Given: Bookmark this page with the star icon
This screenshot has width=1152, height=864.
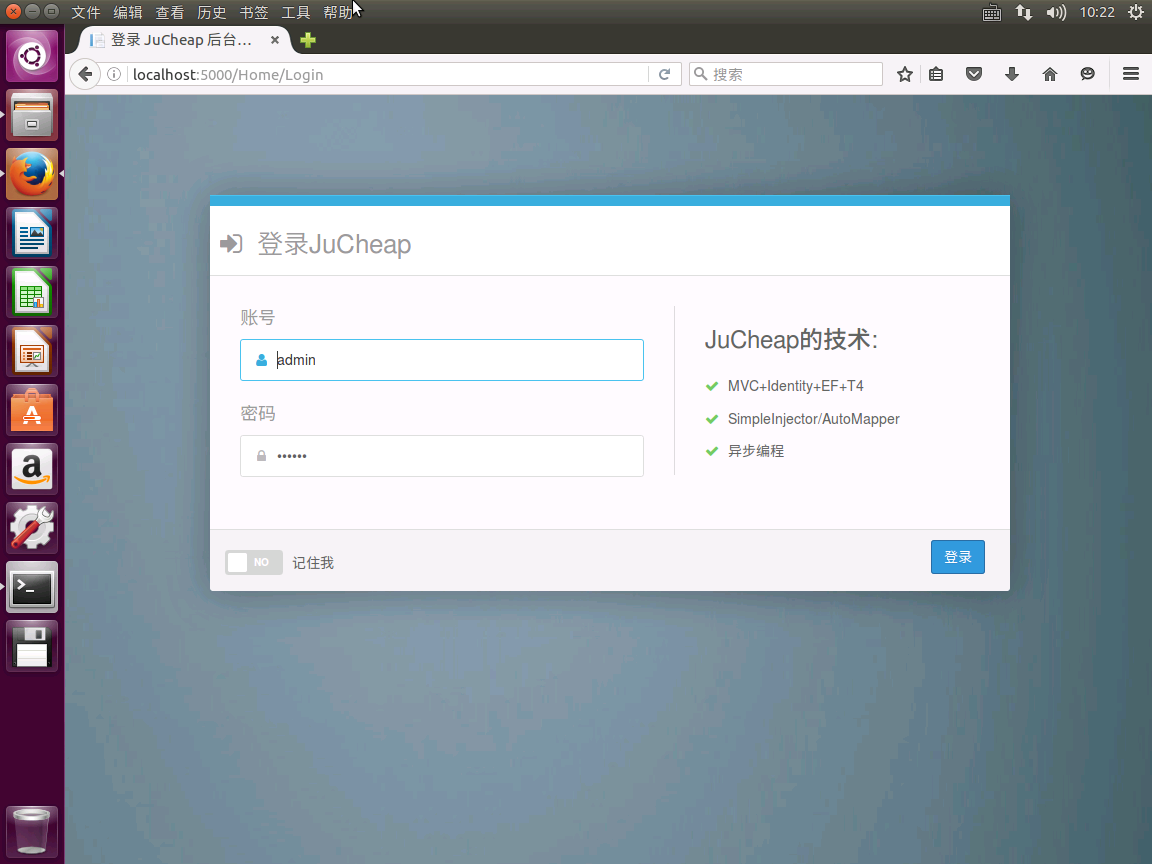Looking at the screenshot, I should (x=904, y=74).
